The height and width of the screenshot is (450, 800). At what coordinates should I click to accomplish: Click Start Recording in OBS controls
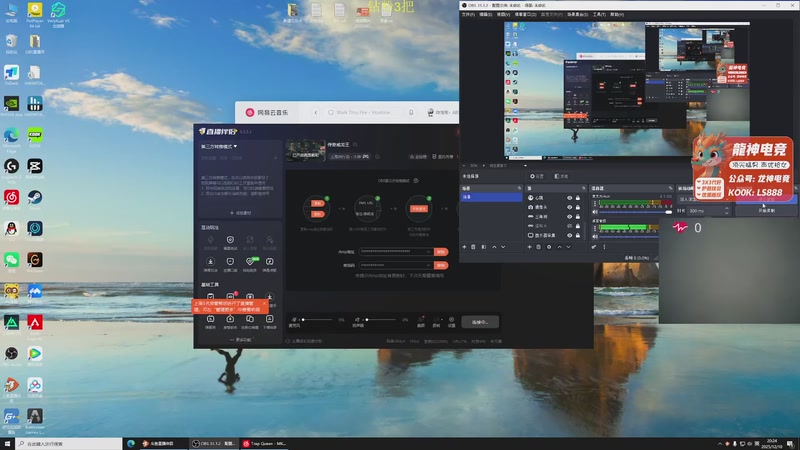click(x=766, y=210)
